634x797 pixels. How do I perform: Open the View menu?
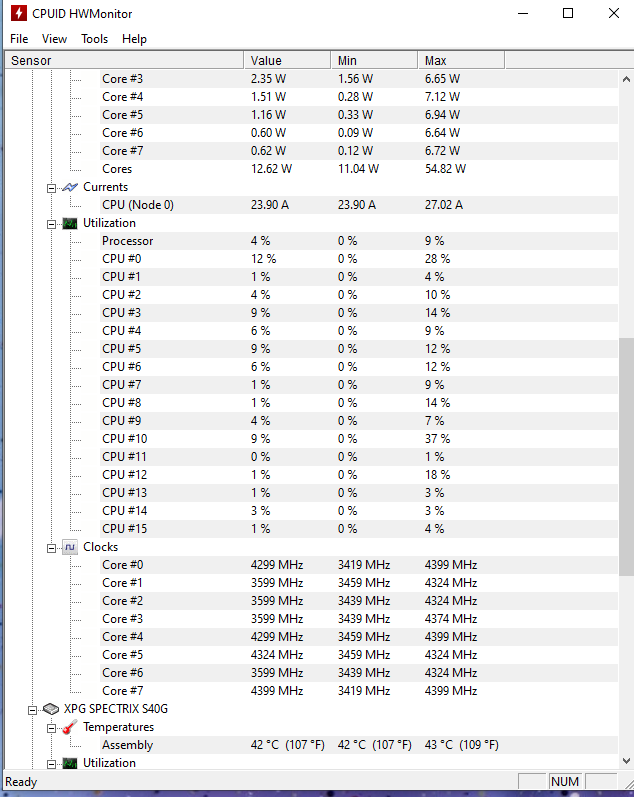pos(54,39)
